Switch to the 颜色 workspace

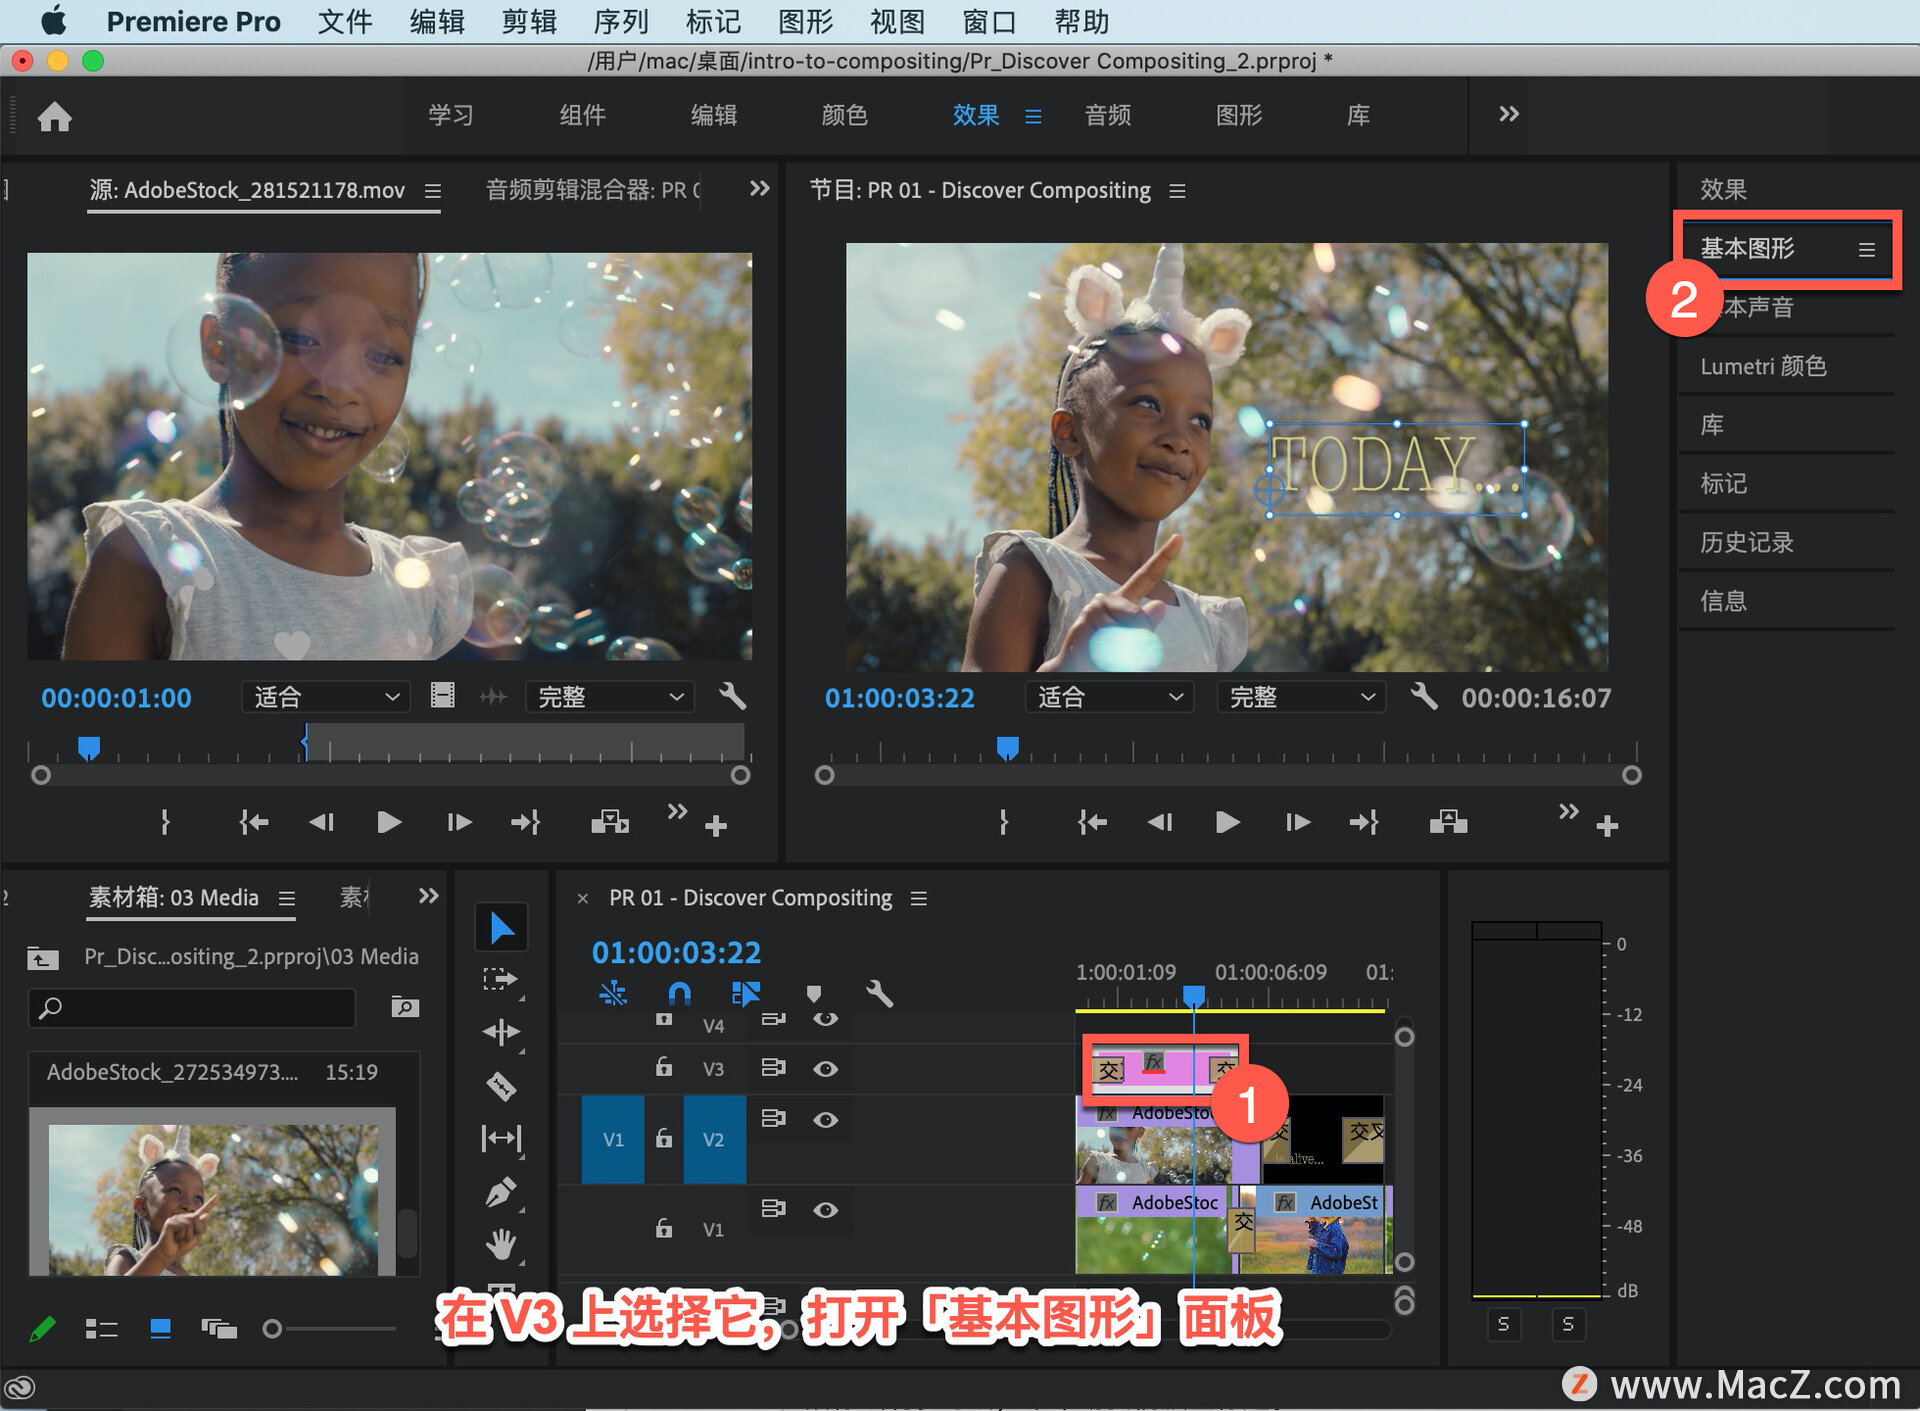pos(844,115)
